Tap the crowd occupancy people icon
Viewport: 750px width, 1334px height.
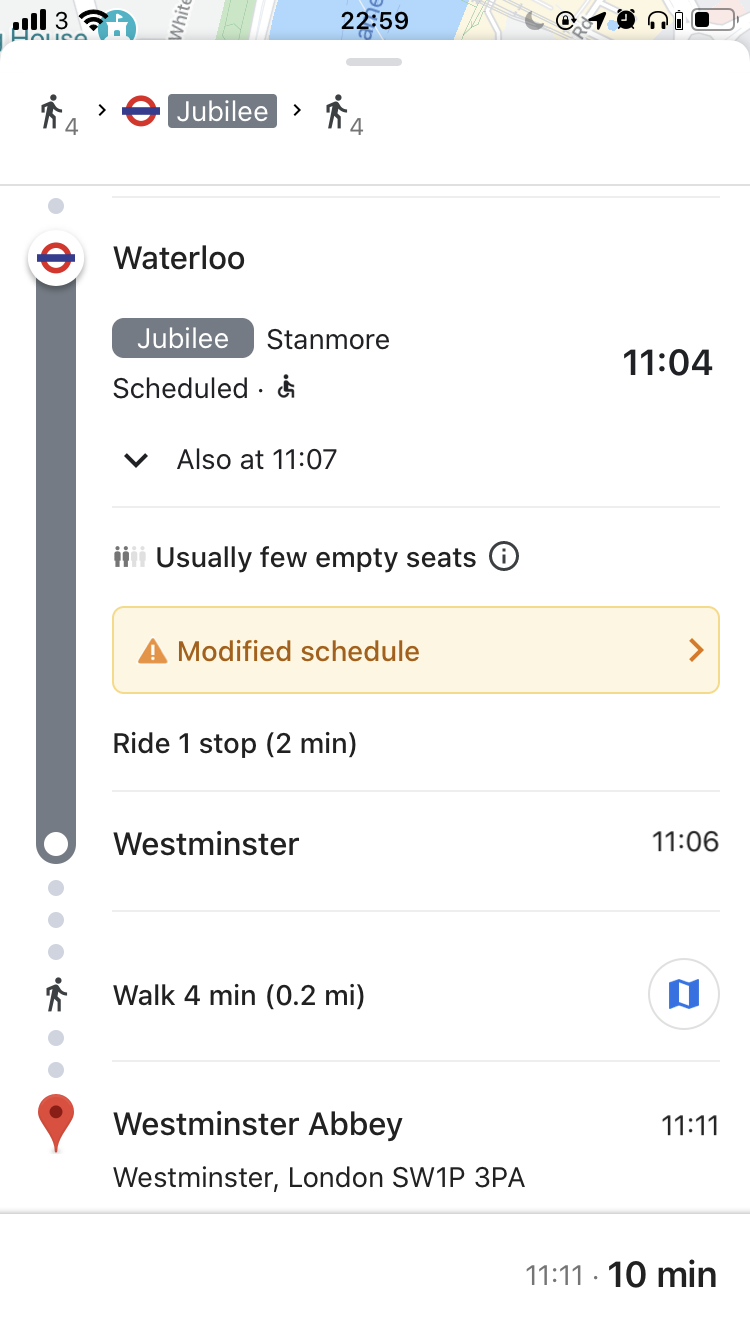tap(130, 557)
